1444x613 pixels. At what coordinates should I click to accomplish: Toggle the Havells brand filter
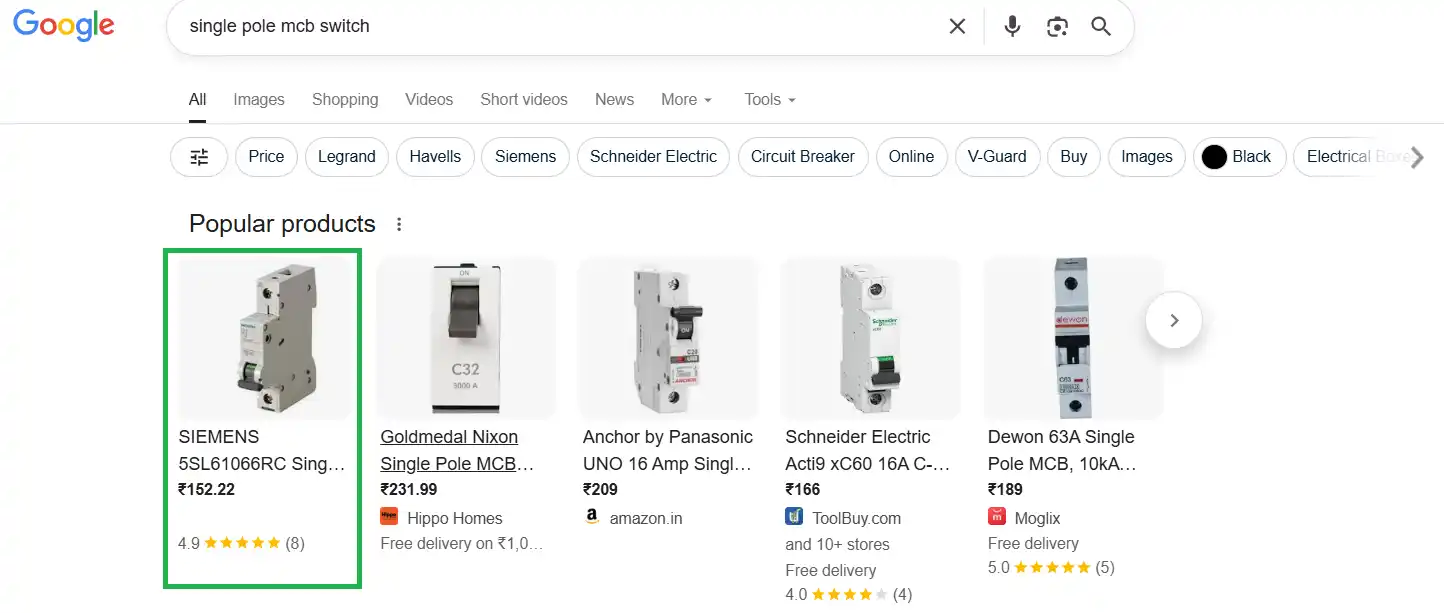pos(435,157)
